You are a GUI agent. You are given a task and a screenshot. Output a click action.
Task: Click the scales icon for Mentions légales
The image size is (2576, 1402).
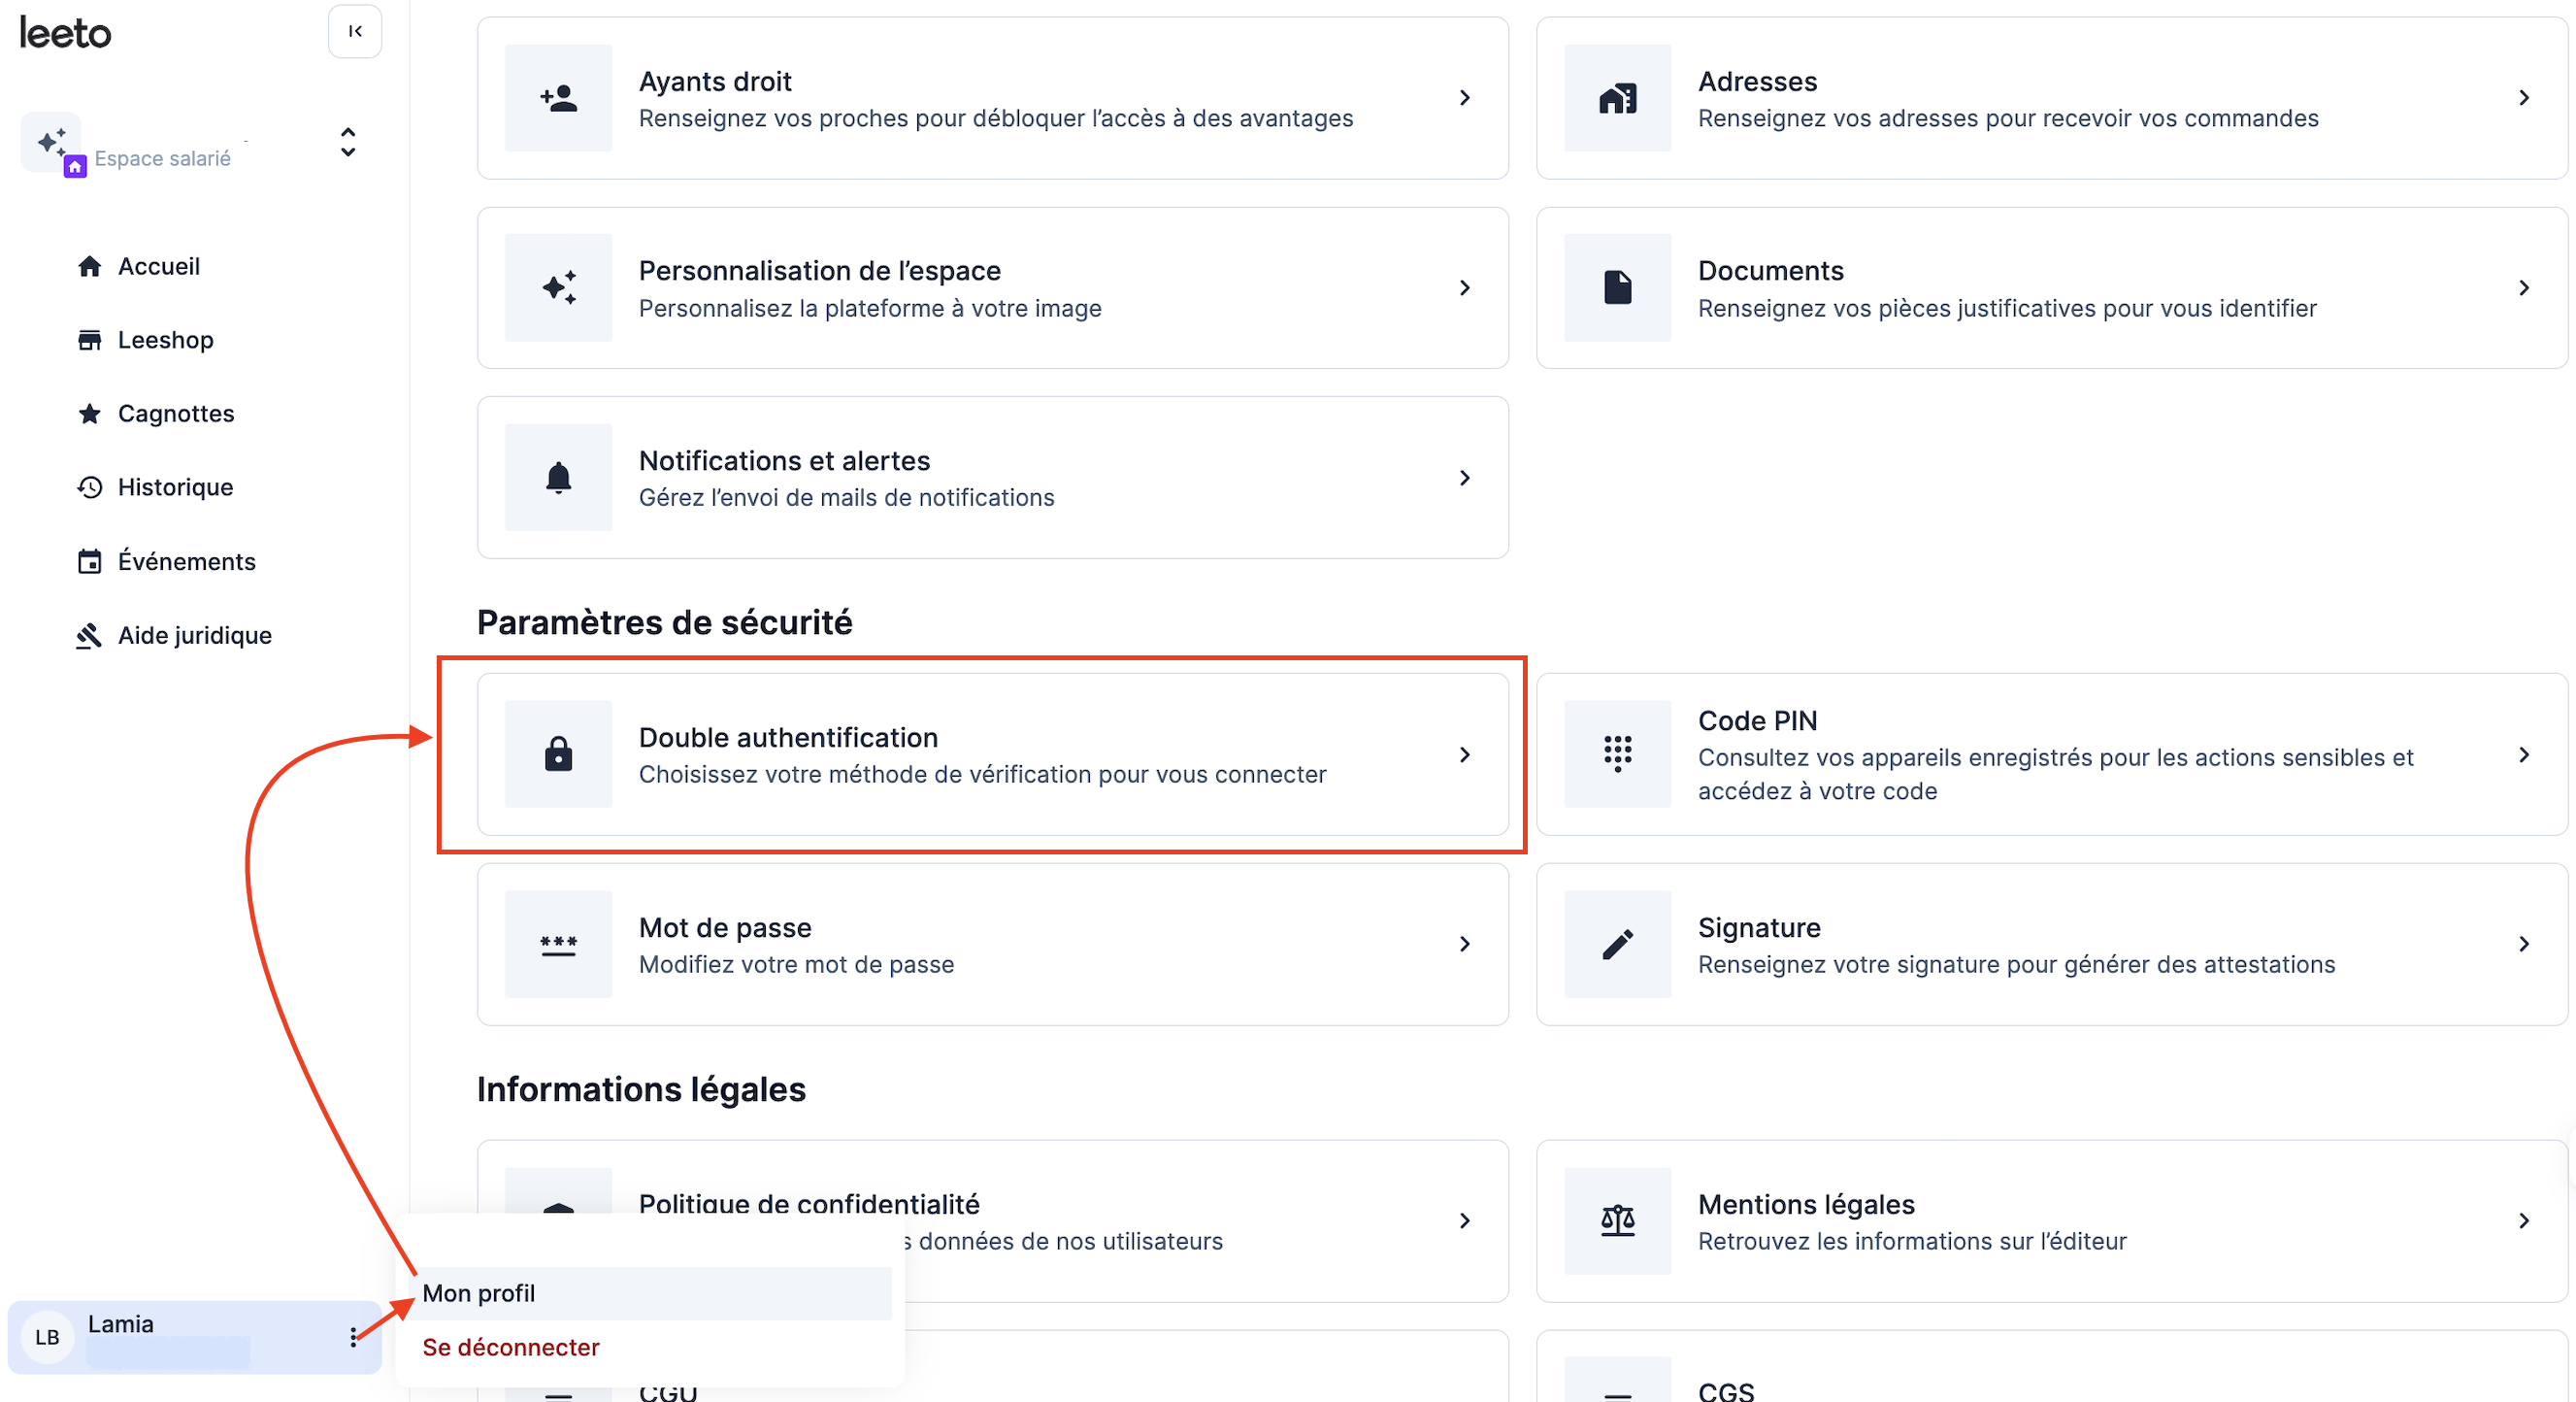pyautogui.click(x=1617, y=1220)
